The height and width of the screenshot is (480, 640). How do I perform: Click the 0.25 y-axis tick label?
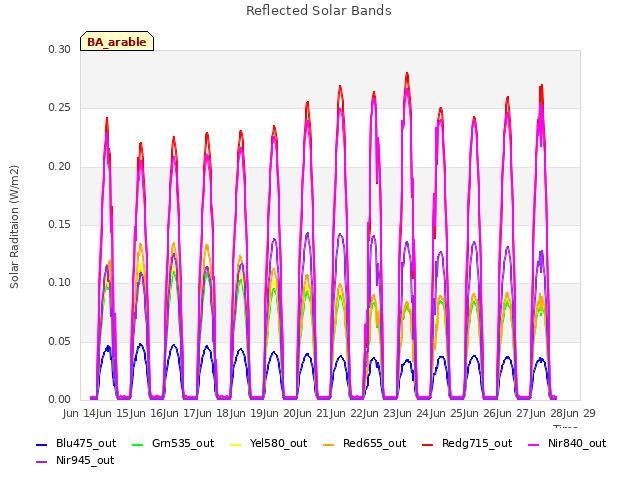60,108
